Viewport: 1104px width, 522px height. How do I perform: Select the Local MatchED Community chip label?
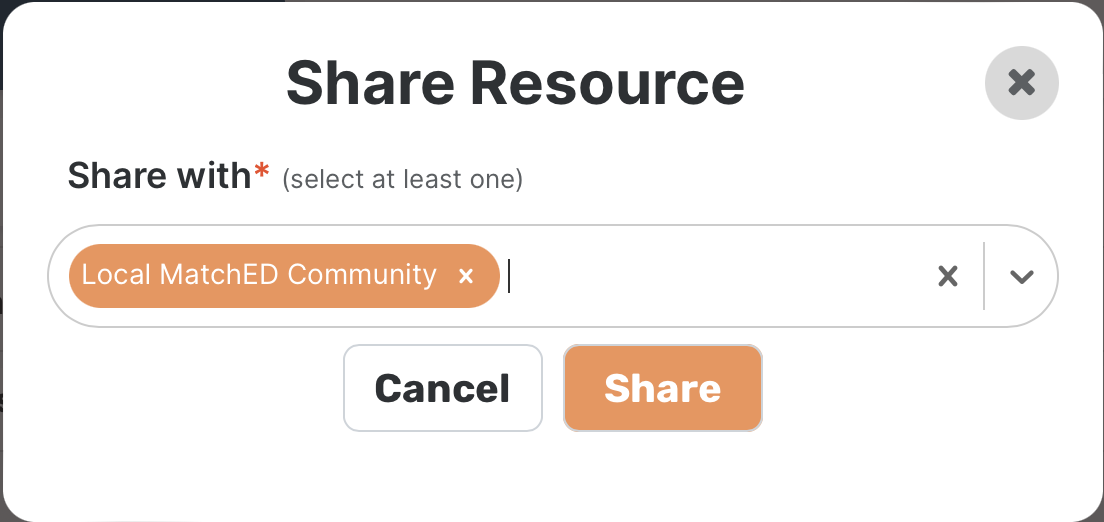(x=259, y=275)
